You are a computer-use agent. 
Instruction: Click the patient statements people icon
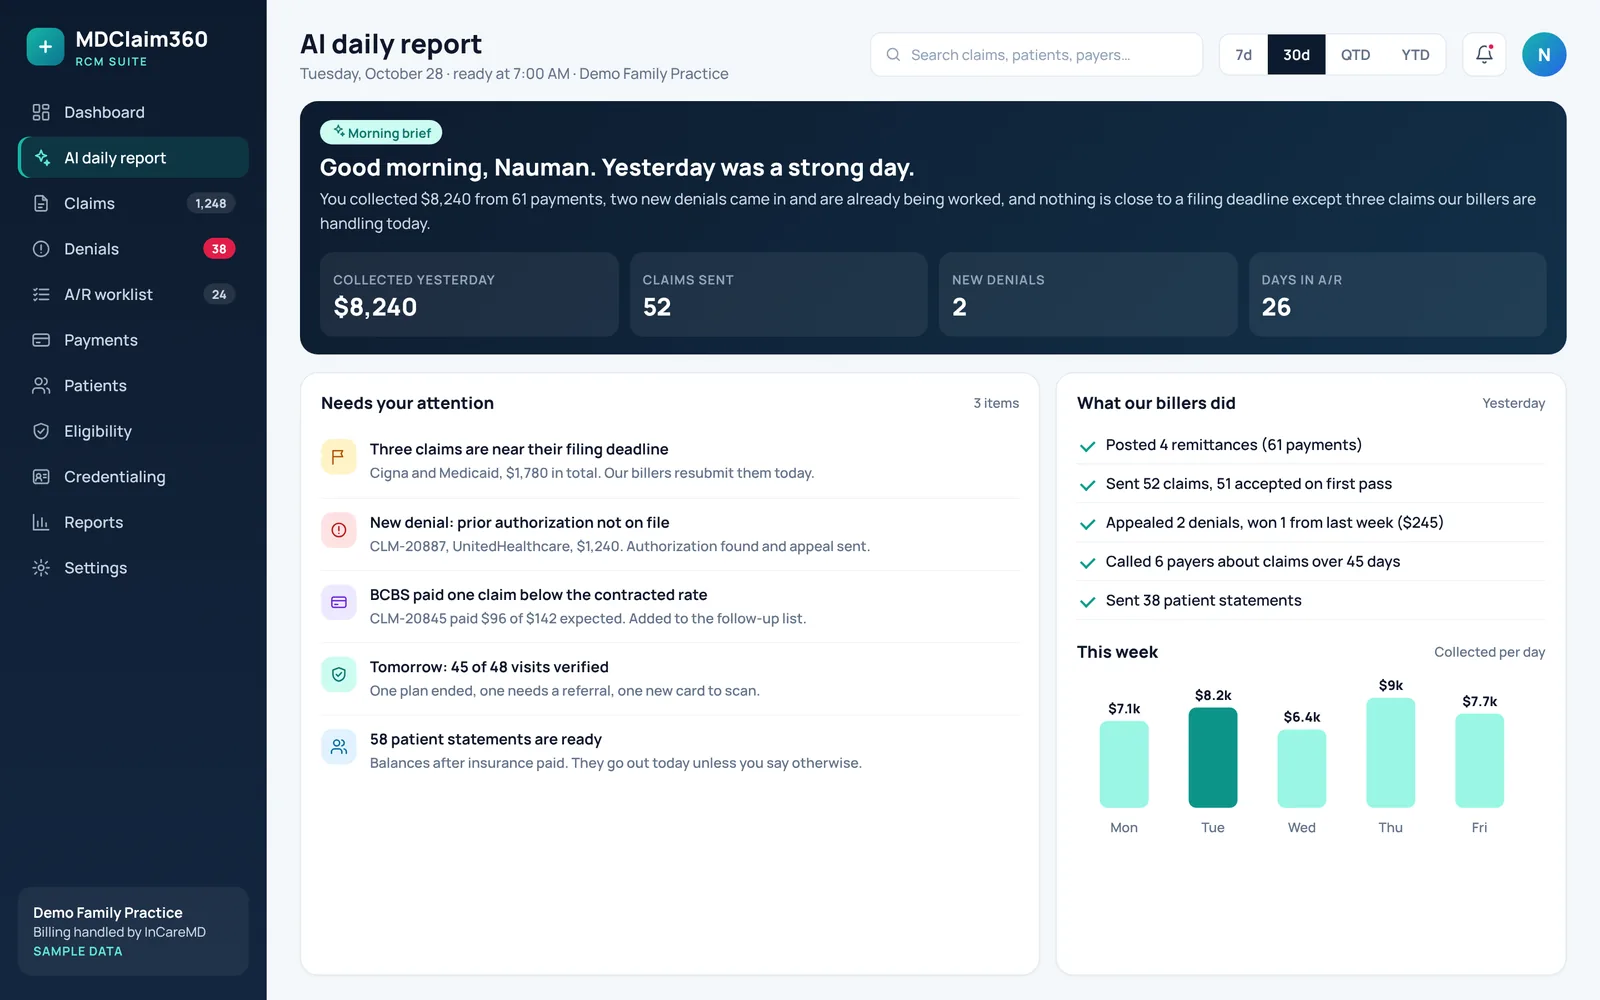point(338,747)
